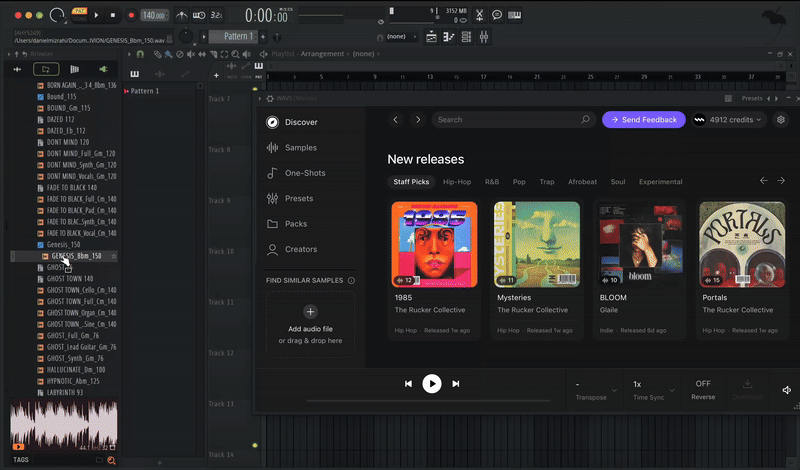Screen dimensions: 800x470
Task: Click info icon beside Find Similar Samples
Action: [351, 280]
